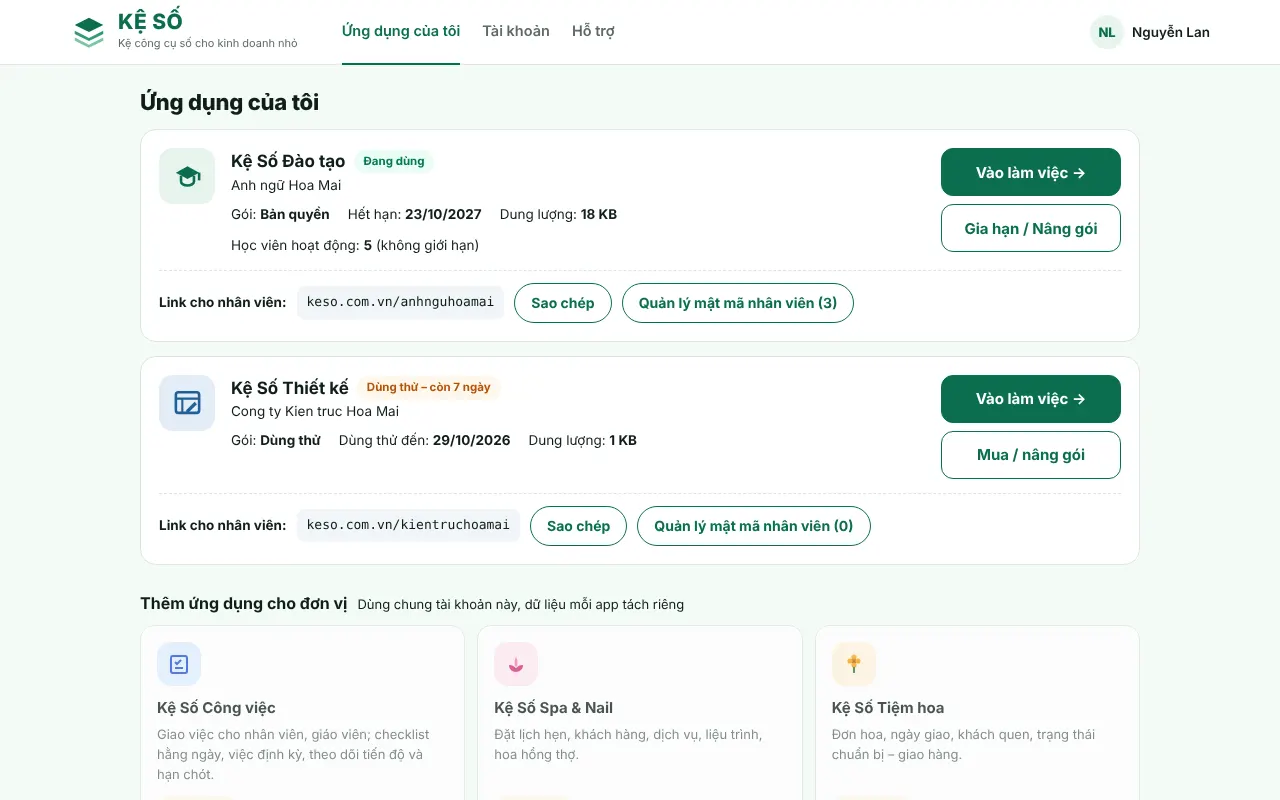Switch to the Ứng dụng của tôi tab
Image resolution: width=1280 pixels, height=800 pixels.
coord(401,31)
